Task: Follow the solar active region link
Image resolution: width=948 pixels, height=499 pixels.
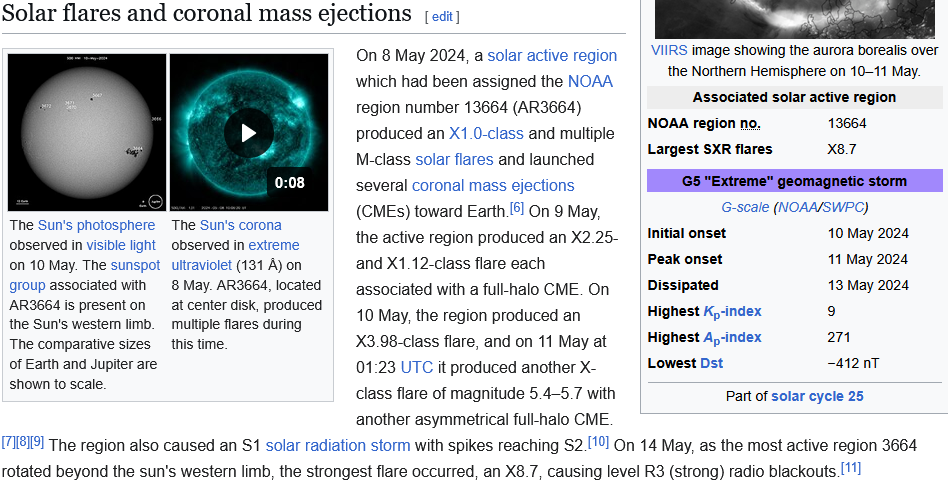Action: (552, 56)
